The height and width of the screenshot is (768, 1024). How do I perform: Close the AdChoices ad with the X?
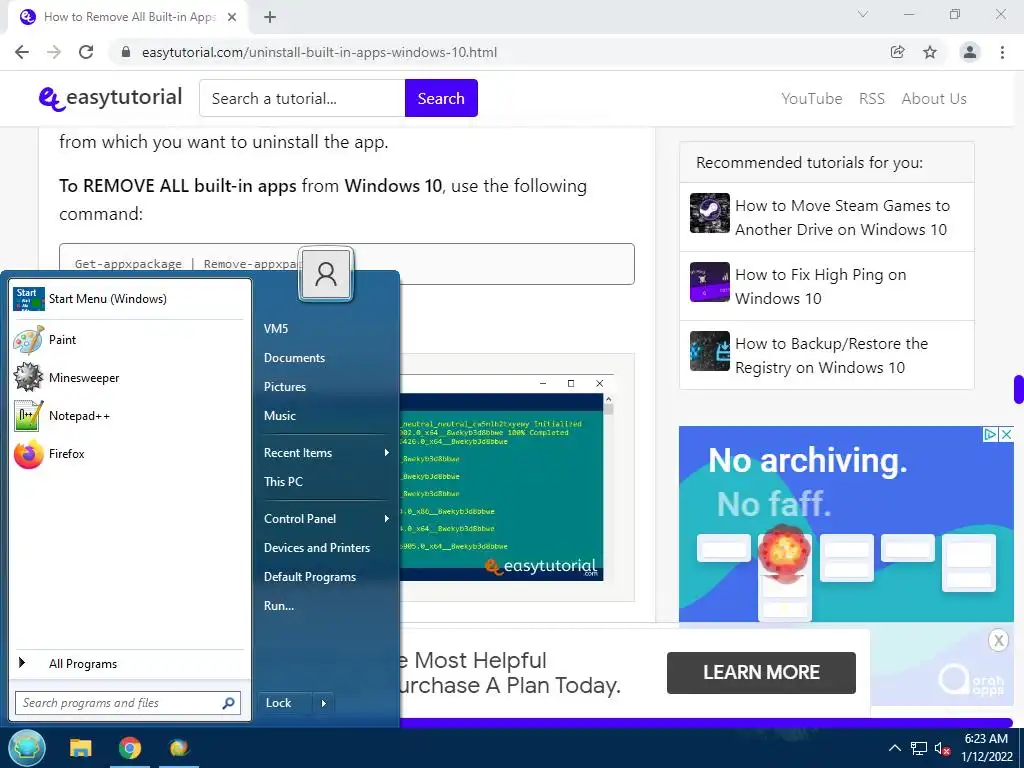tap(1006, 434)
